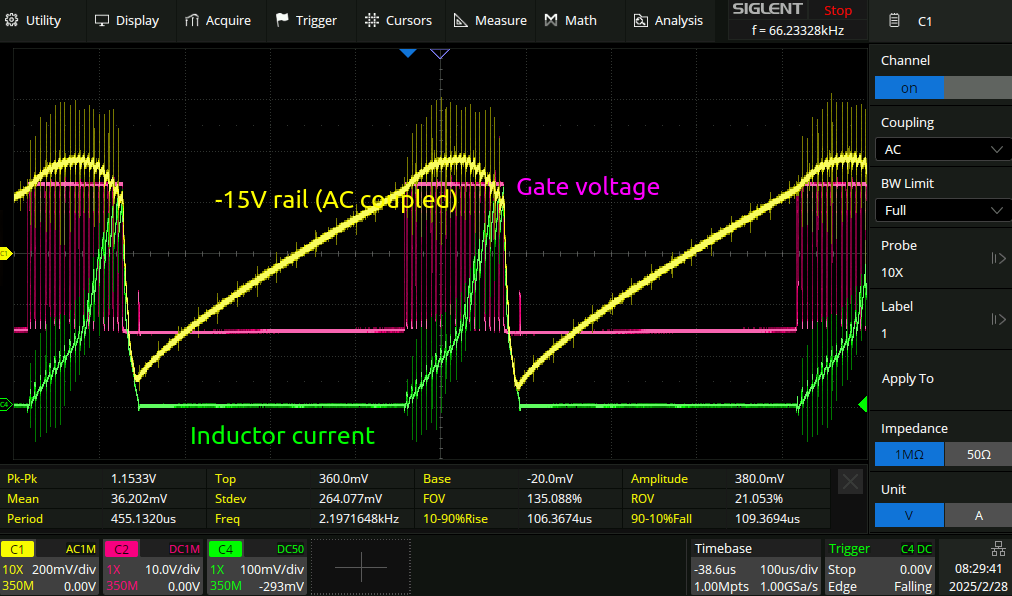Select 50Ω impedance option
1012x596 pixels.
click(976, 455)
